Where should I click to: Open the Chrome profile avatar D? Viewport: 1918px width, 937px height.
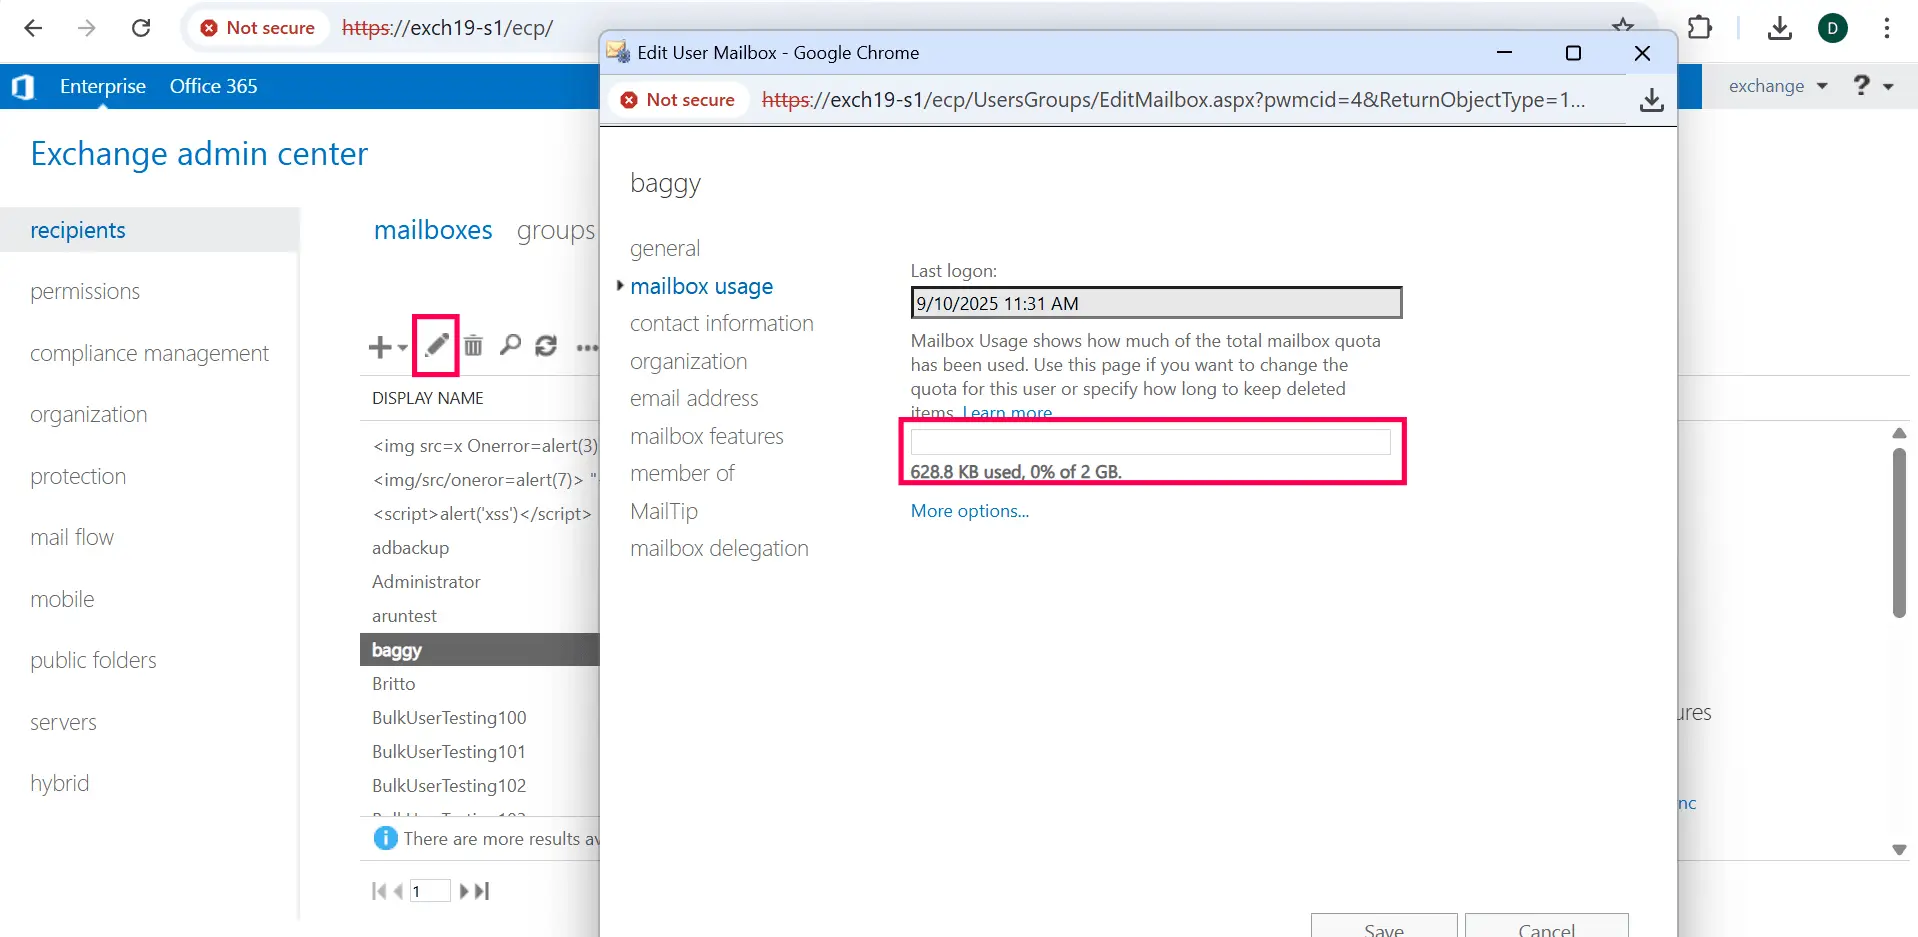[1833, 28]
